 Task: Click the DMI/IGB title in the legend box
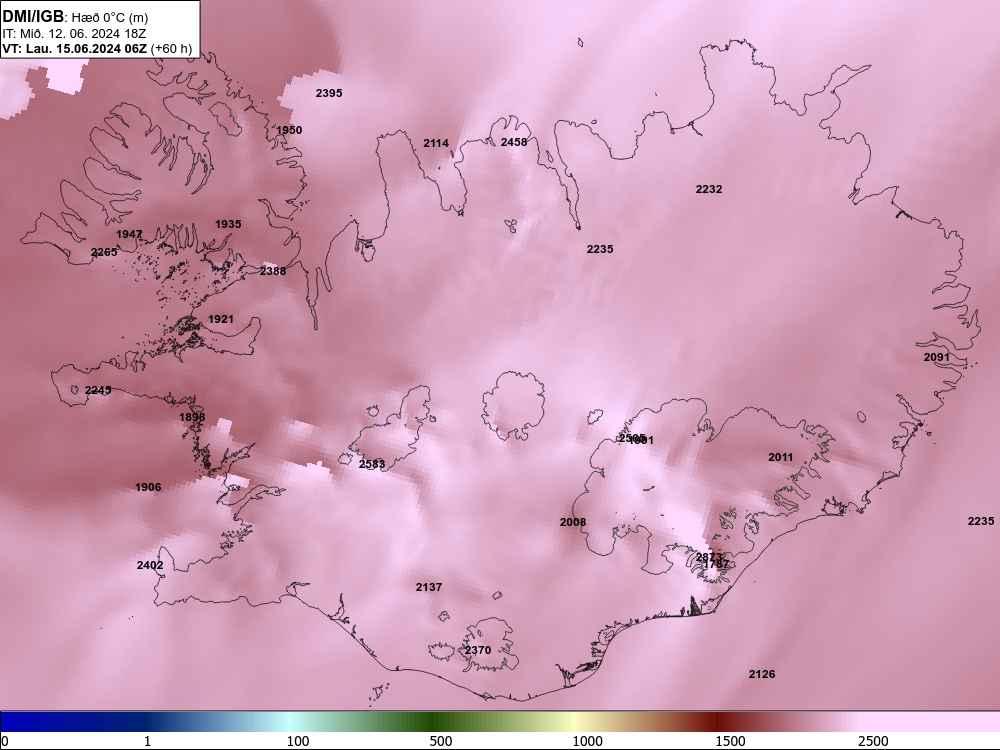click(33, 17)
